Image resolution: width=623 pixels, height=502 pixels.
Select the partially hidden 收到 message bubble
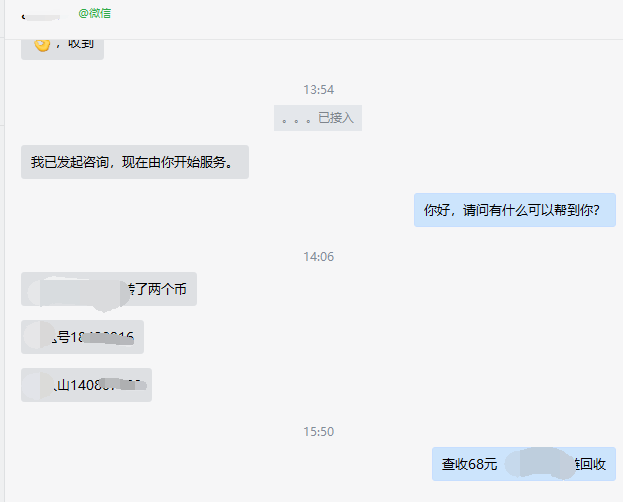(x=62, y=48)
